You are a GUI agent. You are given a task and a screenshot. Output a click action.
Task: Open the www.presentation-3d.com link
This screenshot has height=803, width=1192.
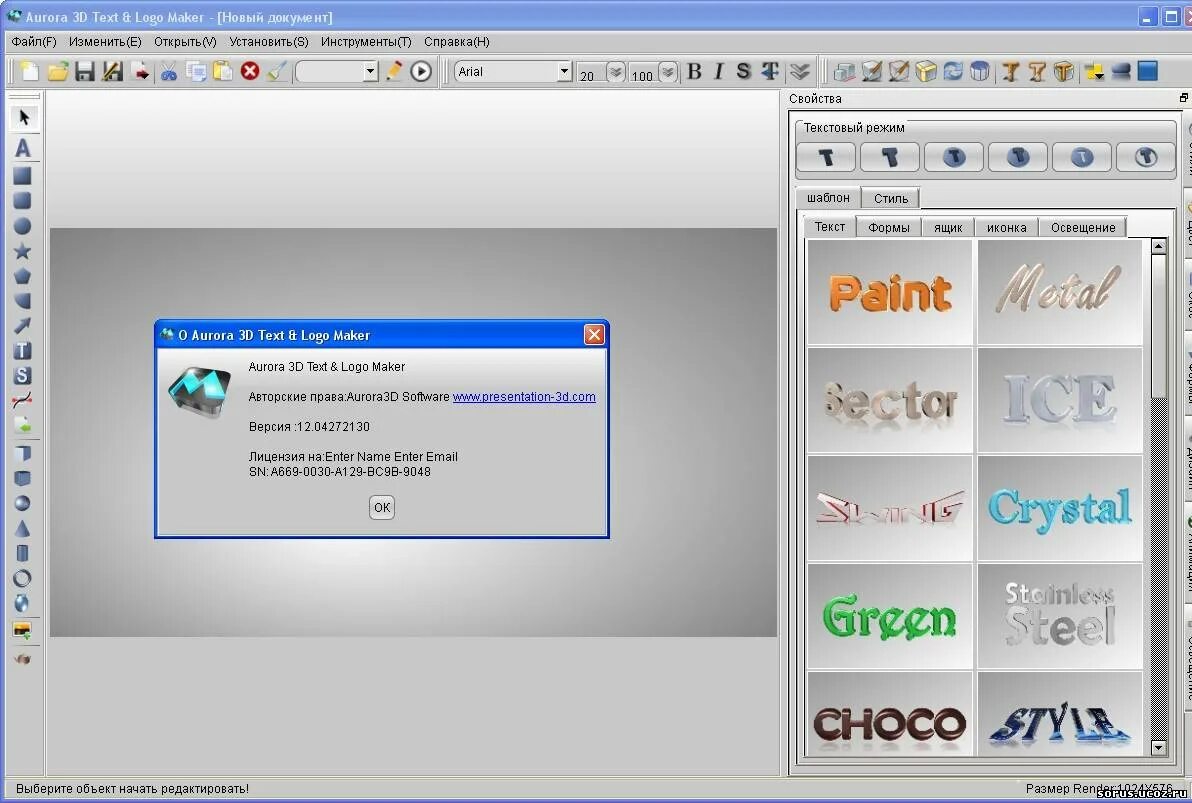pos(524,397)
